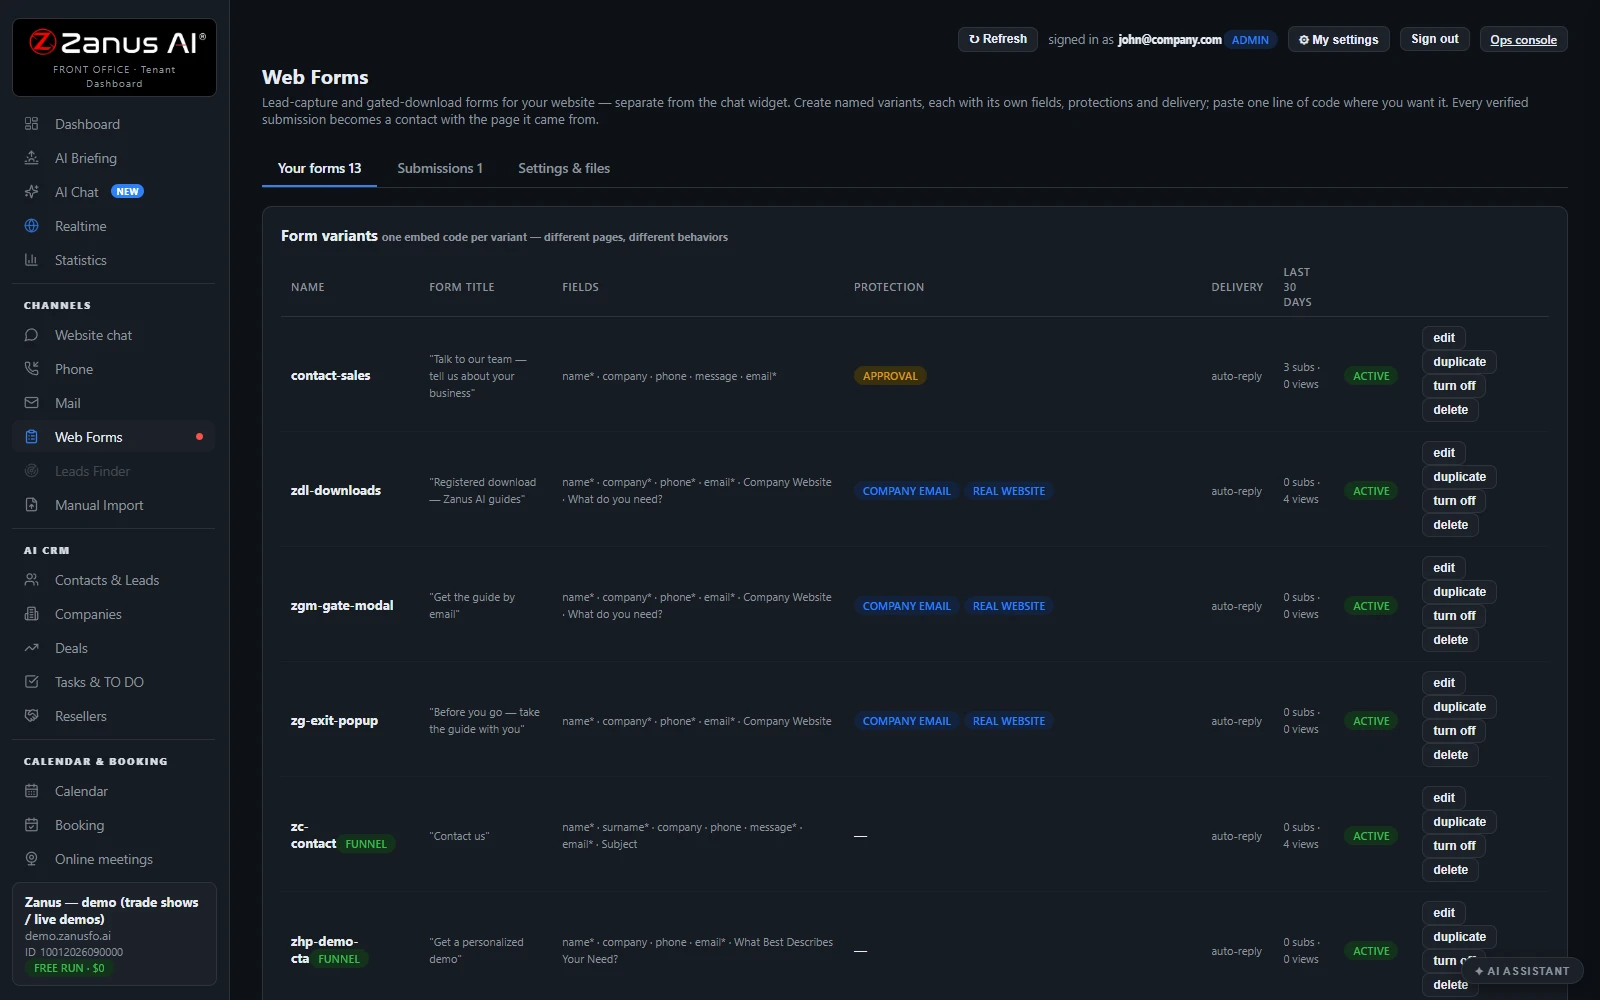Open the Dashboard grid icon
Screen dimensions: 1600x1000
pos(31,124)
